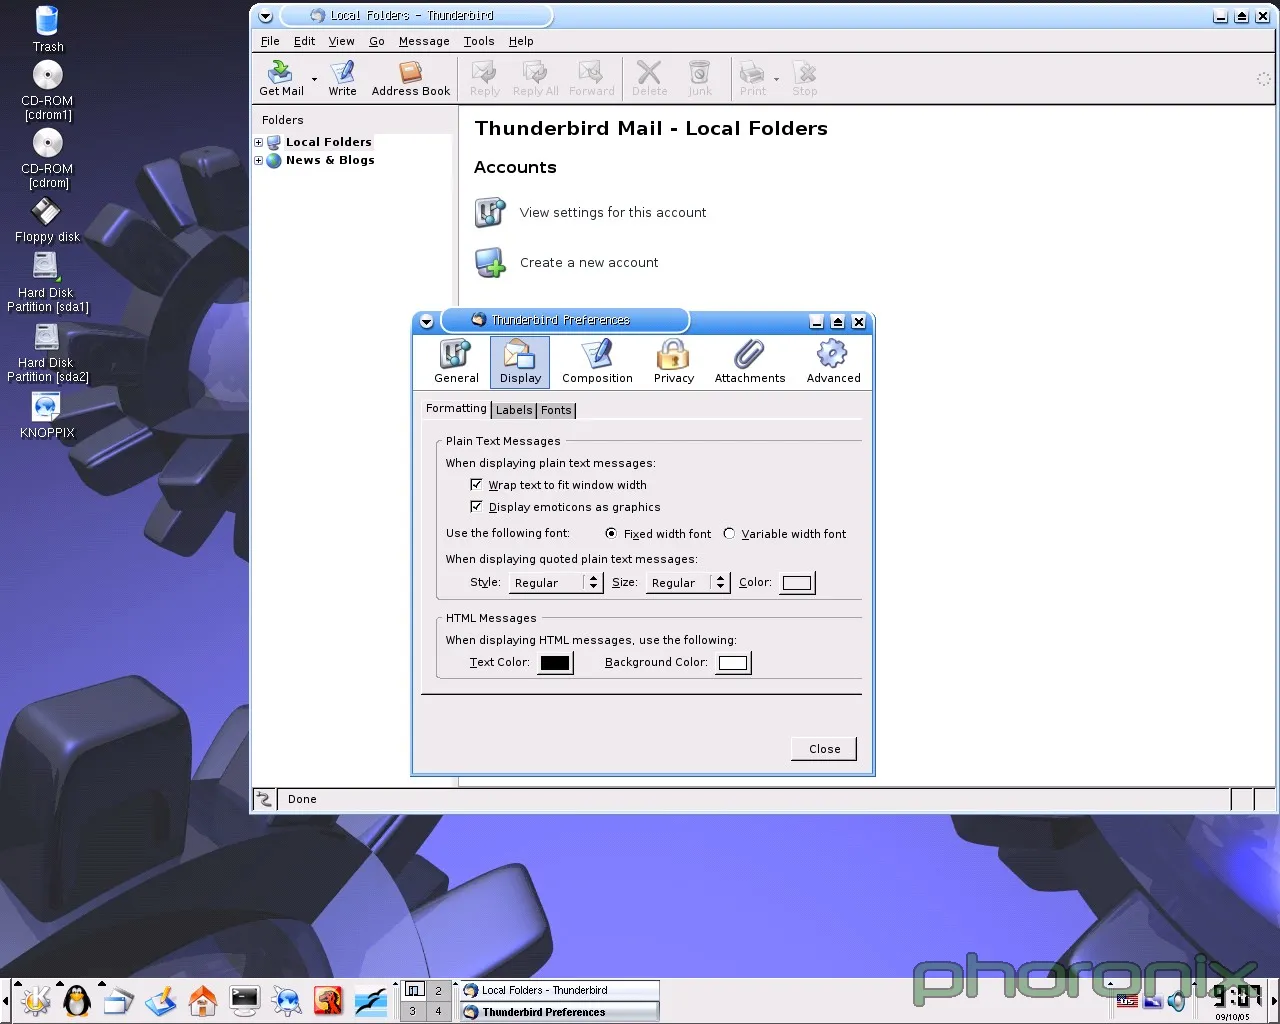Expand the Local Folders tree item
This screenshot has height=1024, width=1280.
(x=258, y=142)
